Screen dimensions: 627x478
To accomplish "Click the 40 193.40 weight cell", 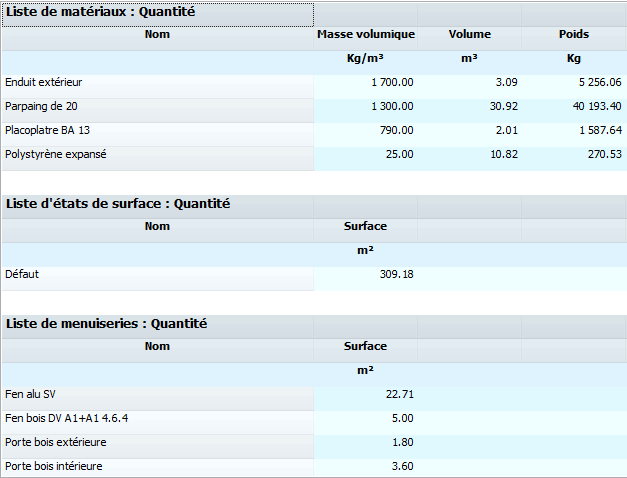I will coord(574,110).
